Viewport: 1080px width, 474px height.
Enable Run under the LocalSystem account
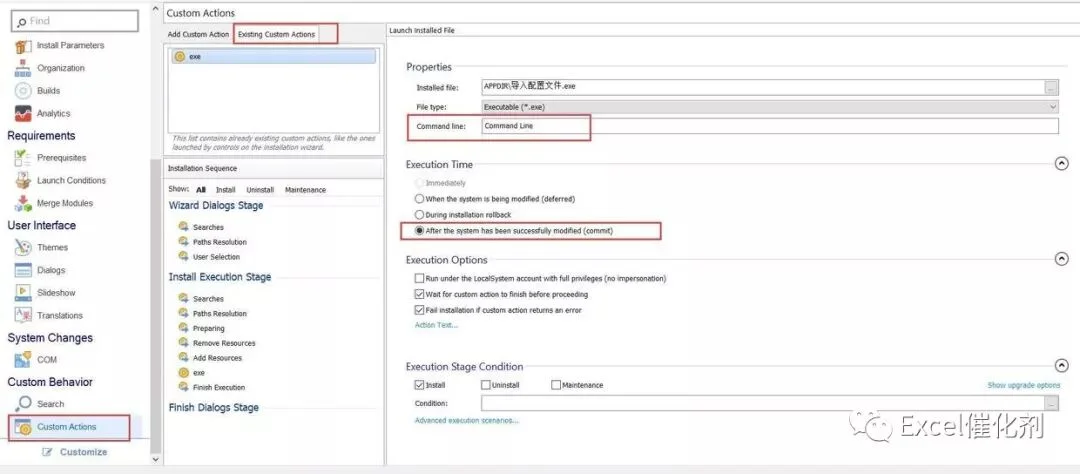pos(419,279)
